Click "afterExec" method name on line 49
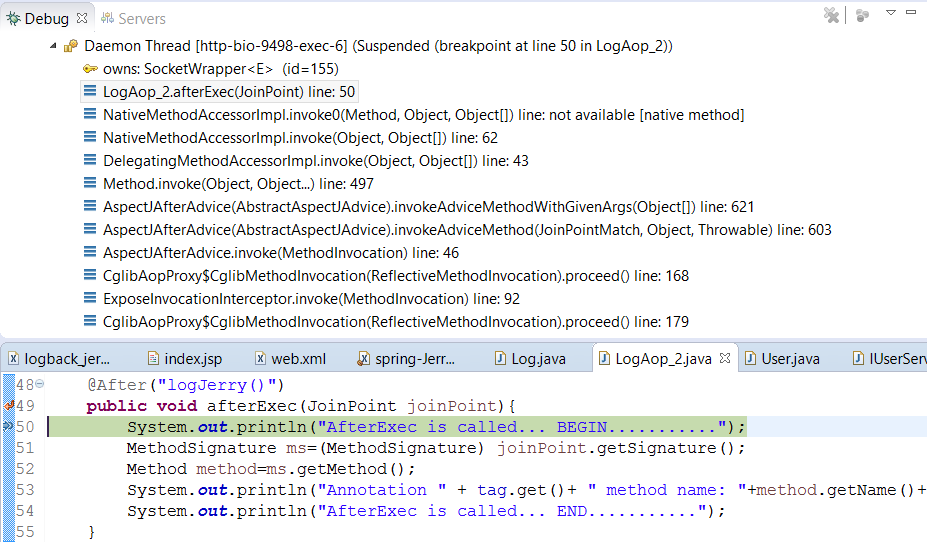Screen dimensions: 927x542 coord(251,406)
